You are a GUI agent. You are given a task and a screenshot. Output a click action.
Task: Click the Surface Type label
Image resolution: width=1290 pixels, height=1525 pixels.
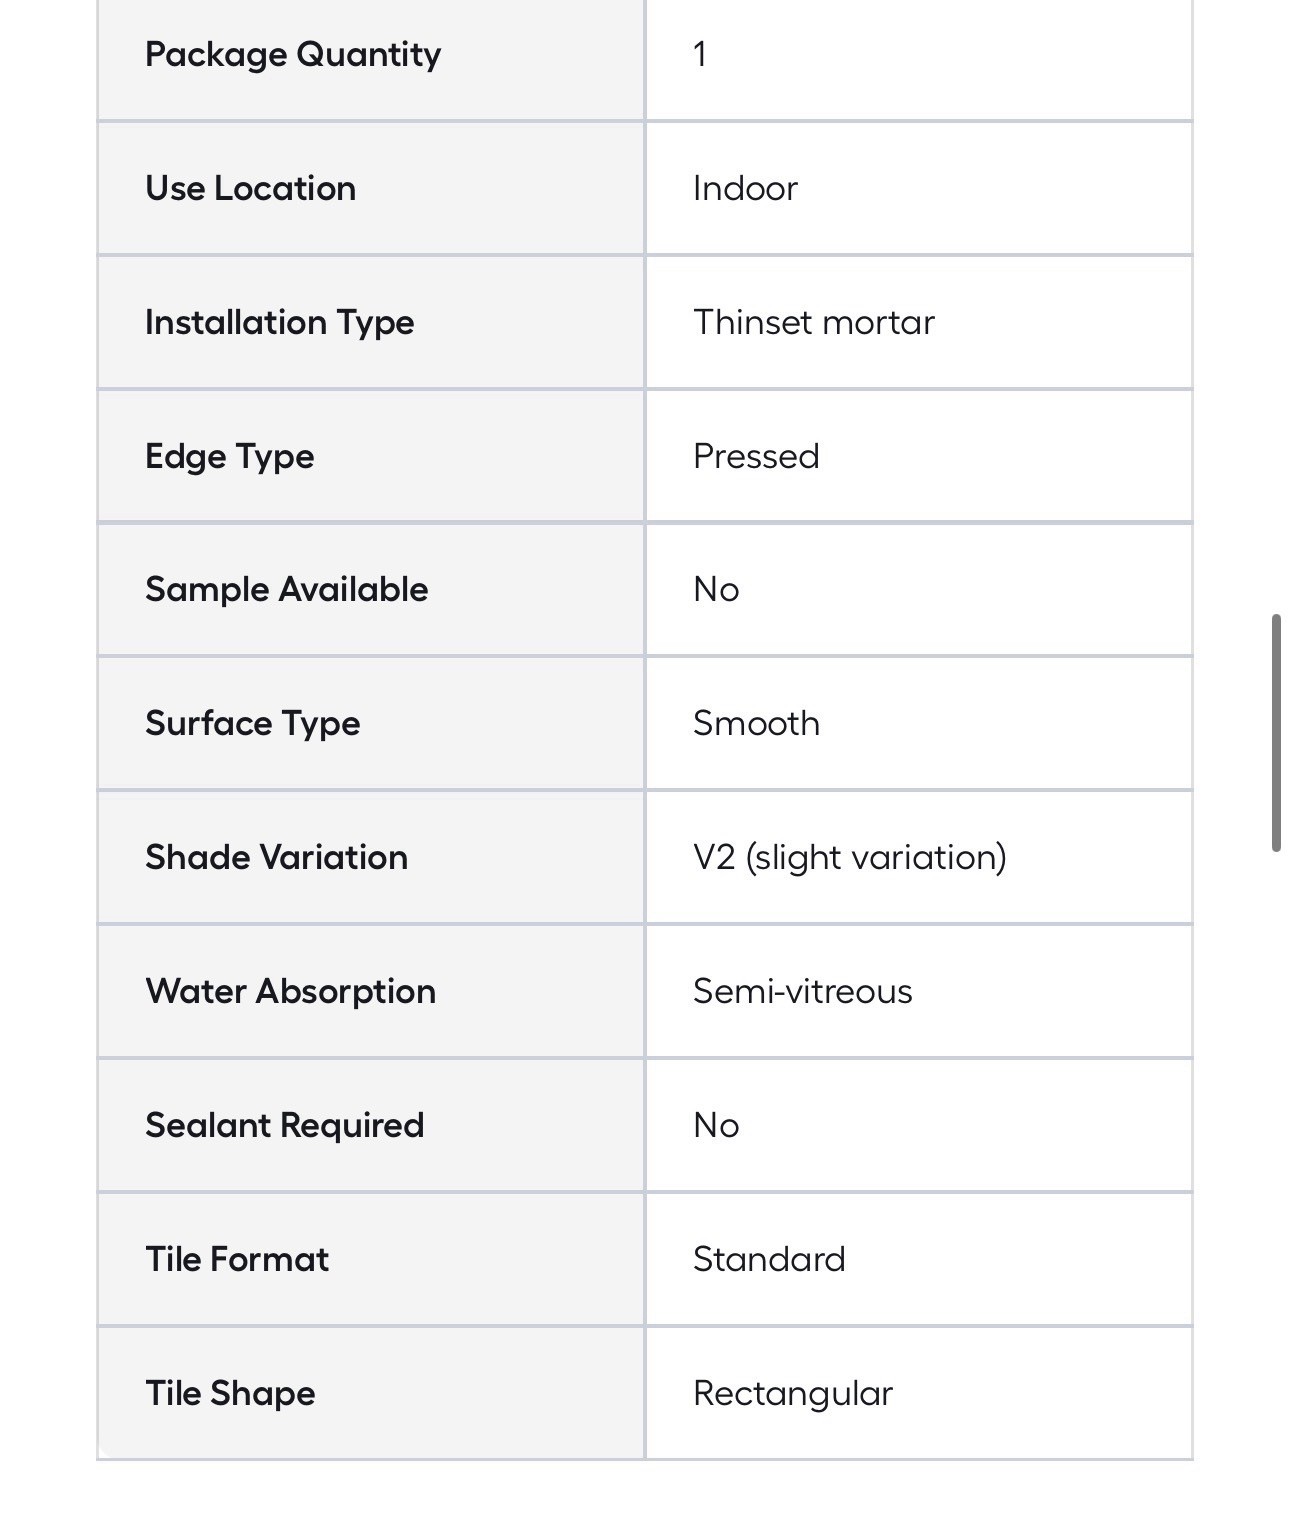click(252, 724)
